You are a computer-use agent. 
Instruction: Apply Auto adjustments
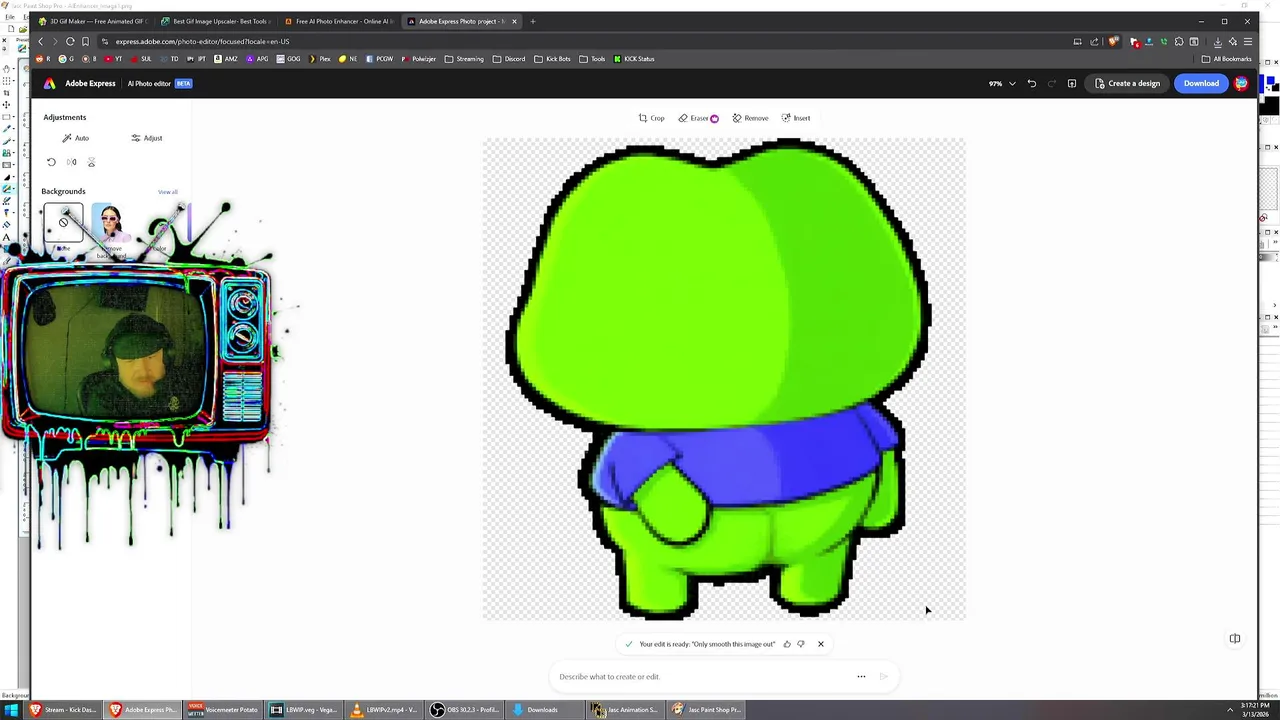[76, 138]
